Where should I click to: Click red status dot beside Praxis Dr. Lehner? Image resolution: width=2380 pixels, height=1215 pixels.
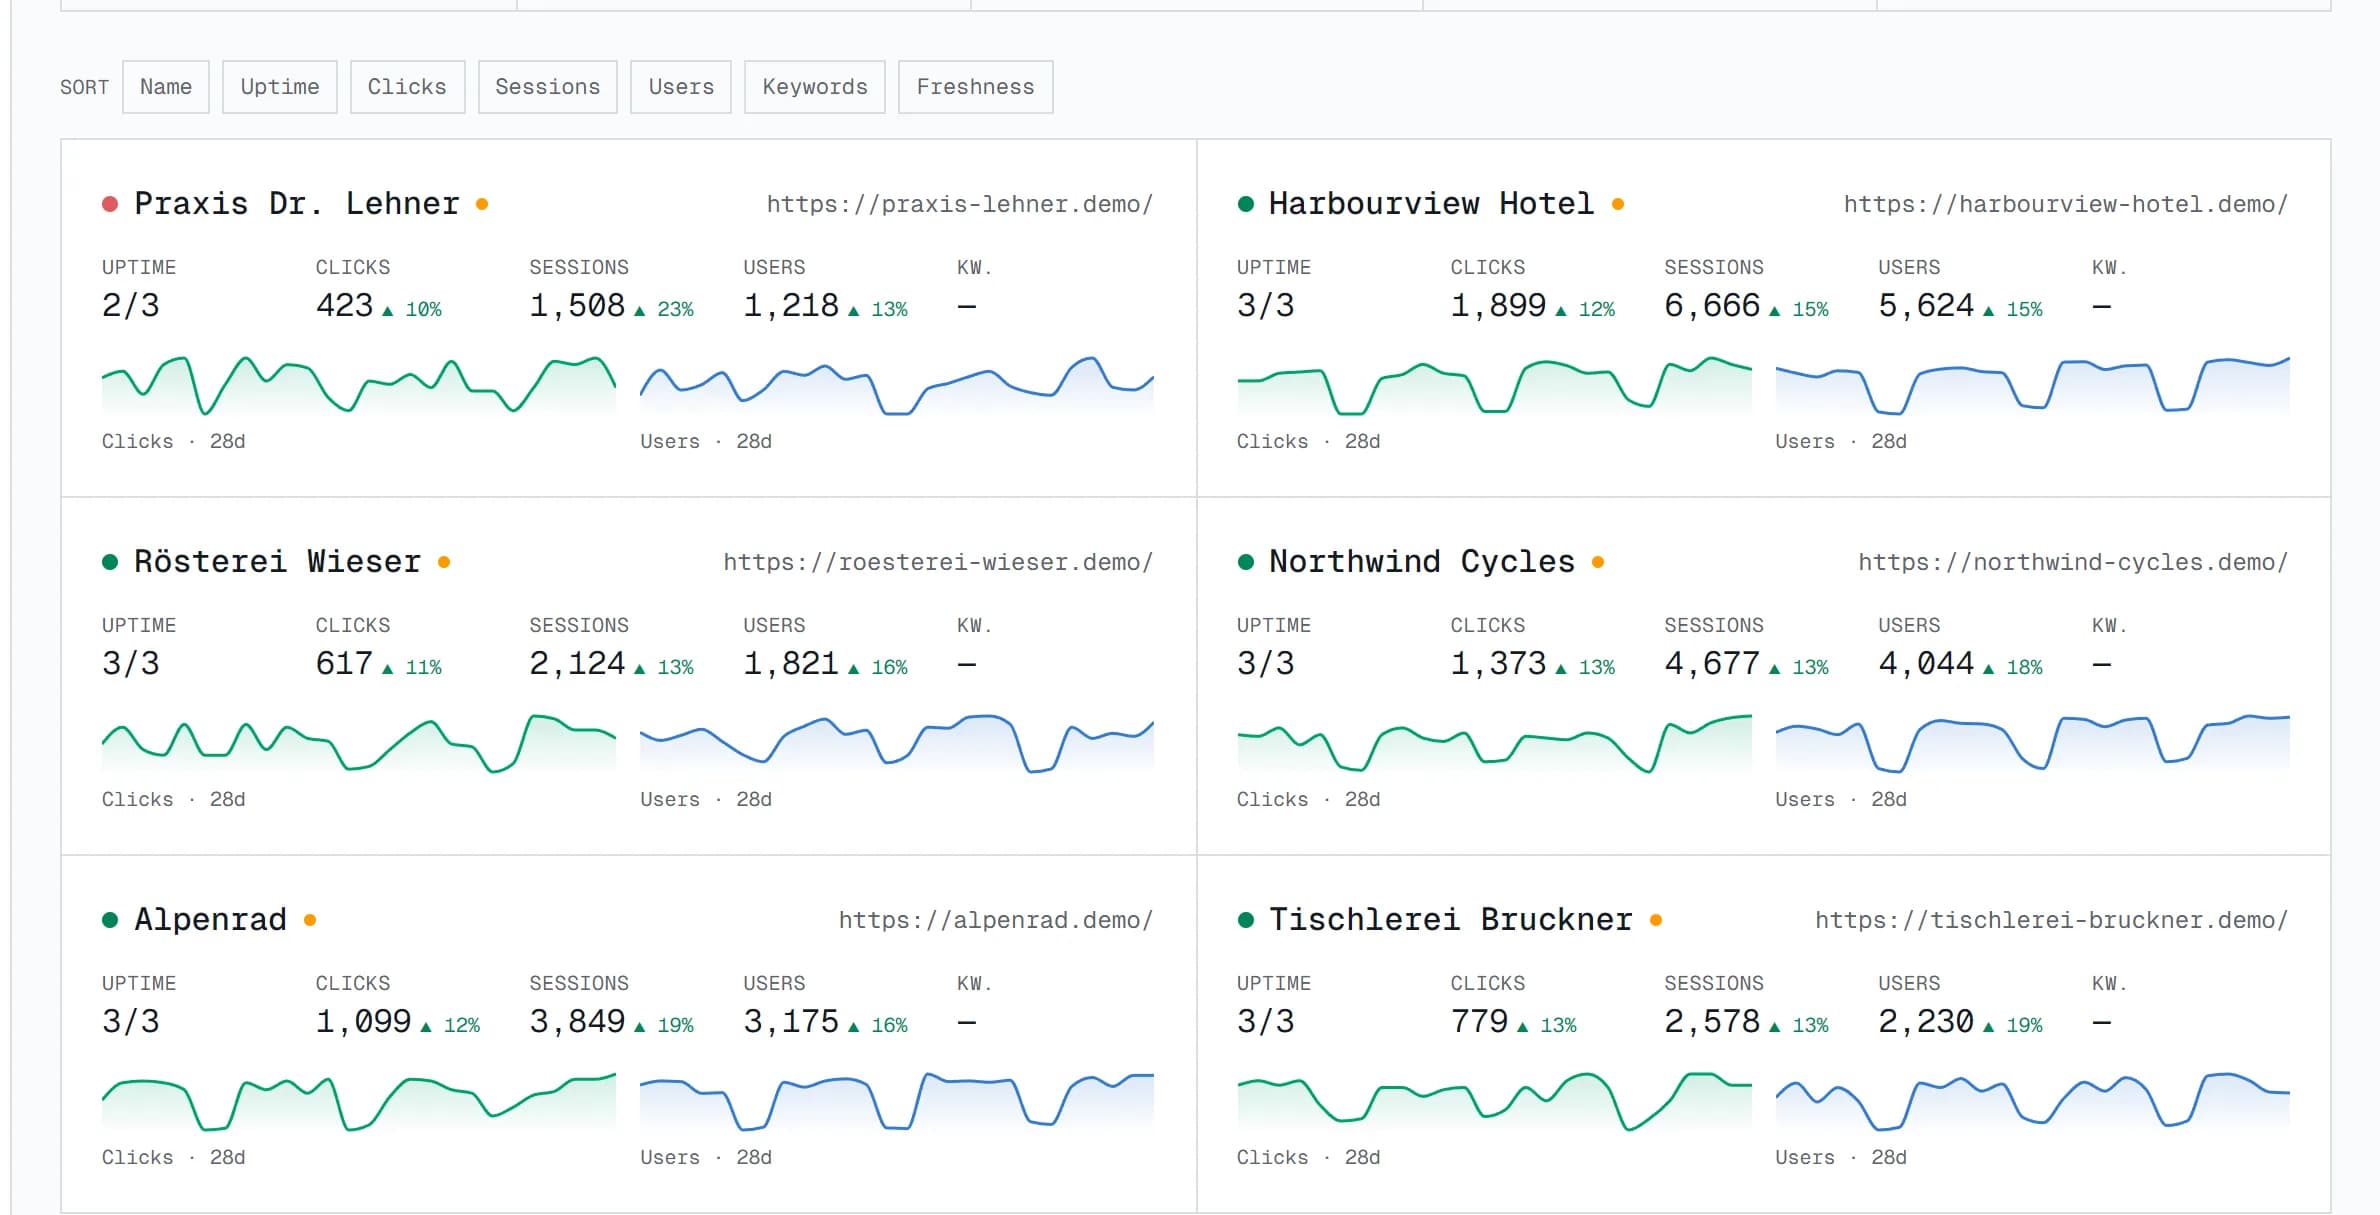pos(110,204)
